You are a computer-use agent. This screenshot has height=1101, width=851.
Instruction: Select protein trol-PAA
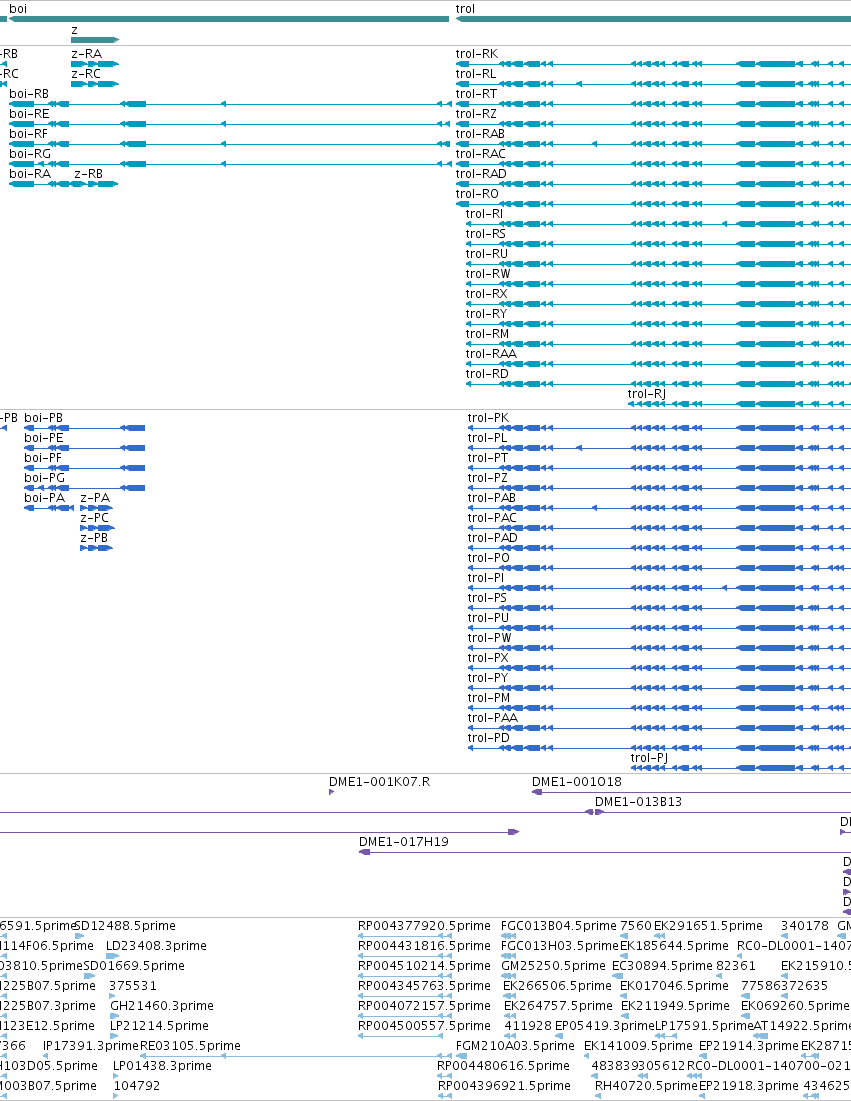[659, 728]
